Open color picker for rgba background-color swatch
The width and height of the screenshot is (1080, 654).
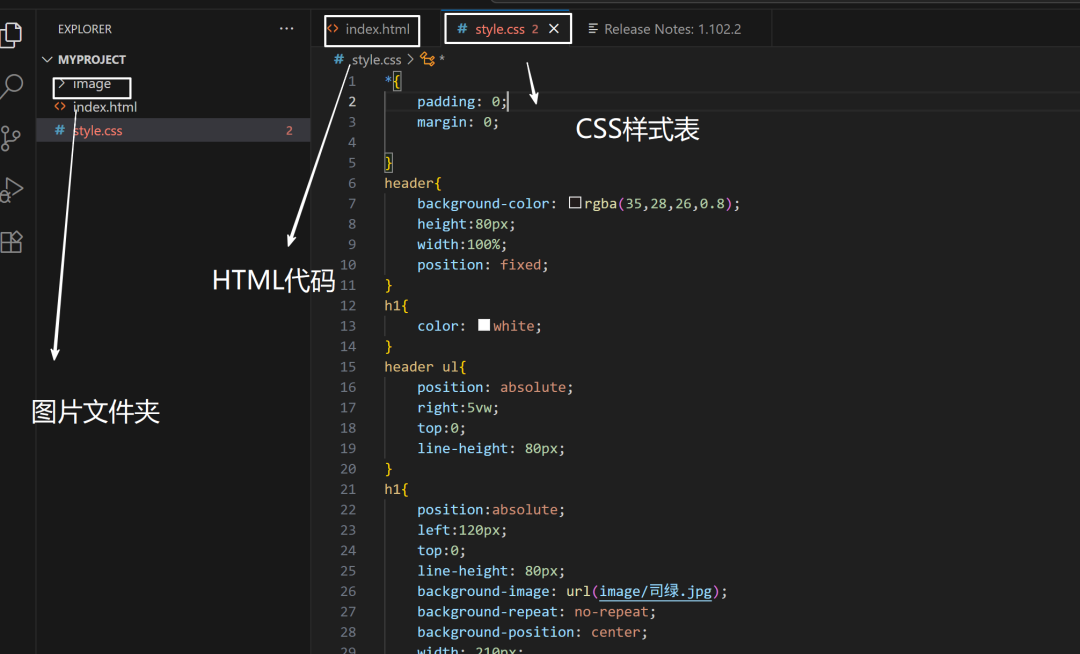pyautogui.click(x=575, y=203)
